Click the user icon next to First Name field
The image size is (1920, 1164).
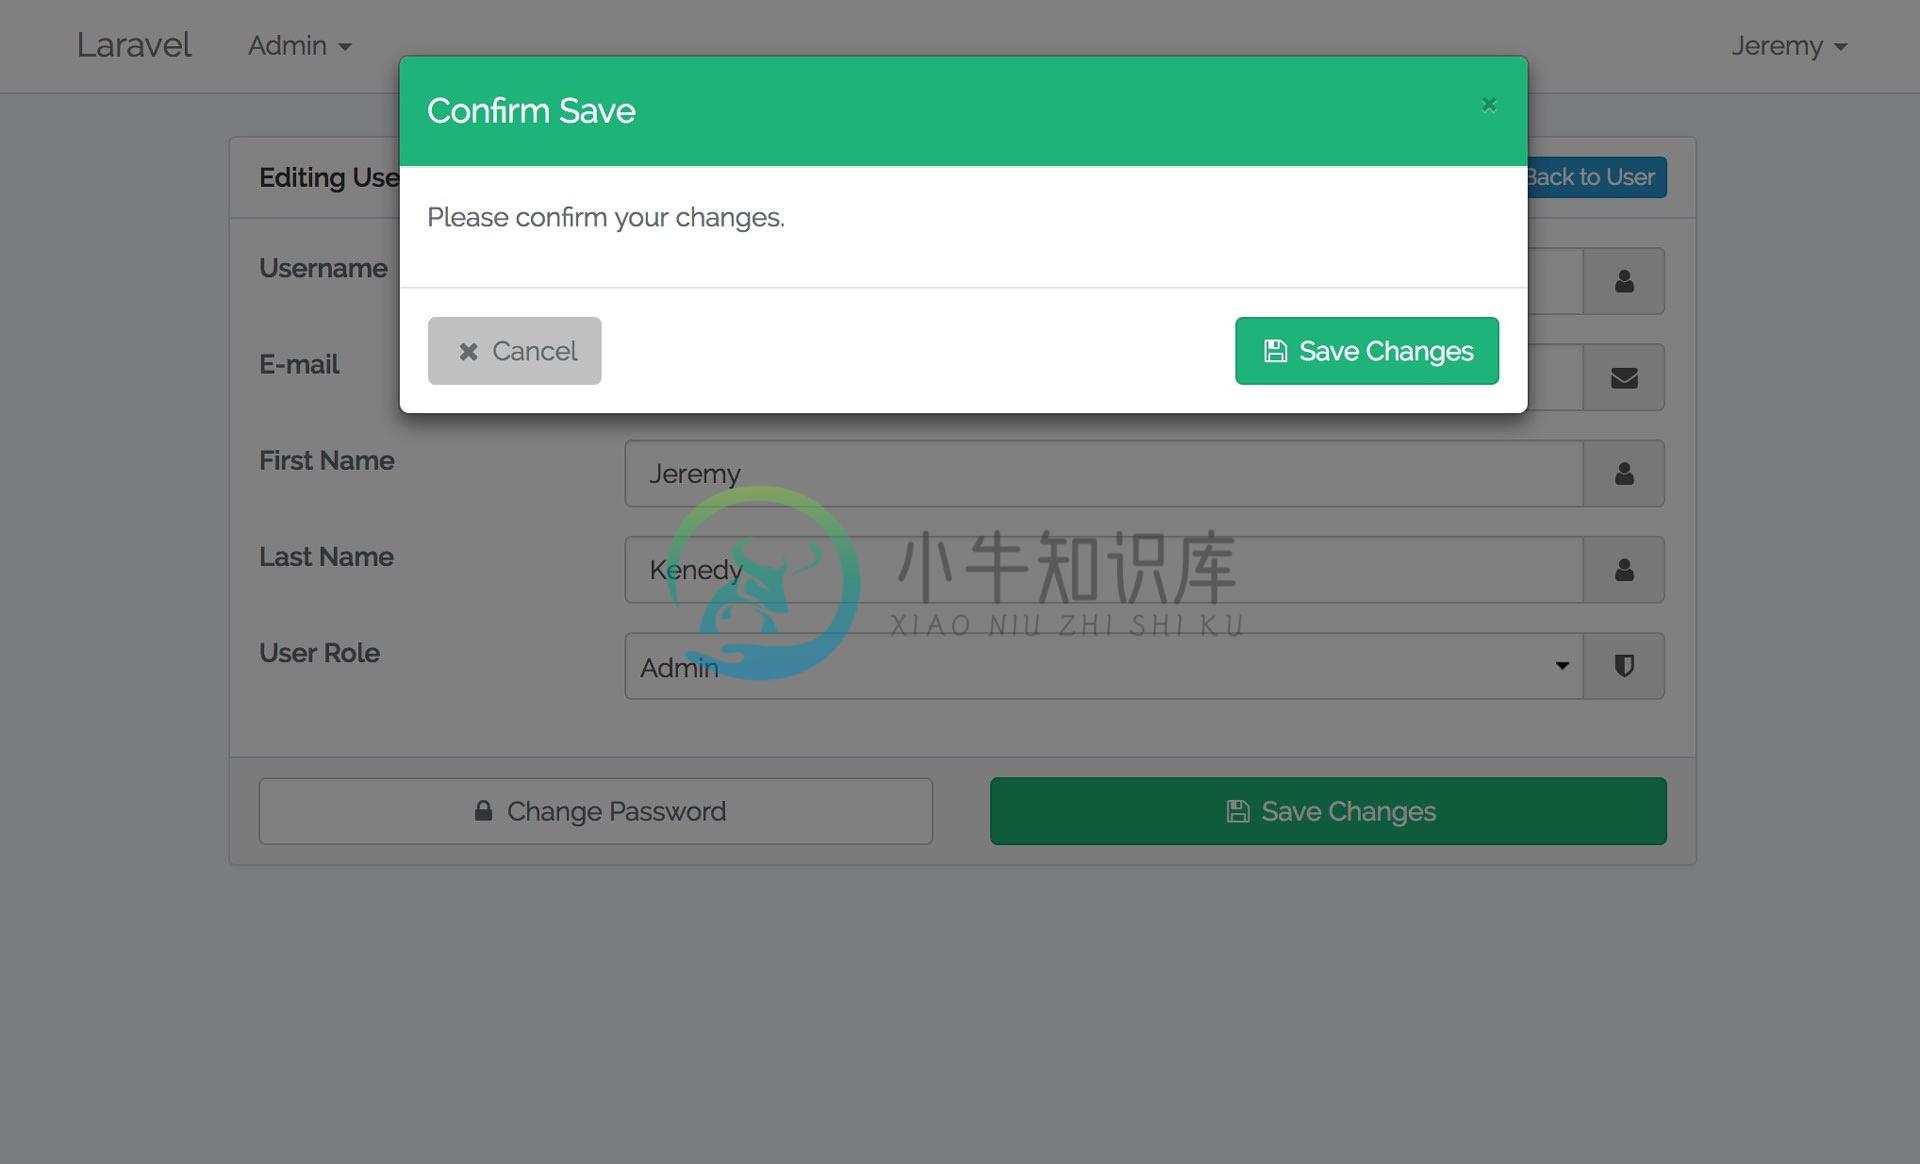pos(1624,473)
